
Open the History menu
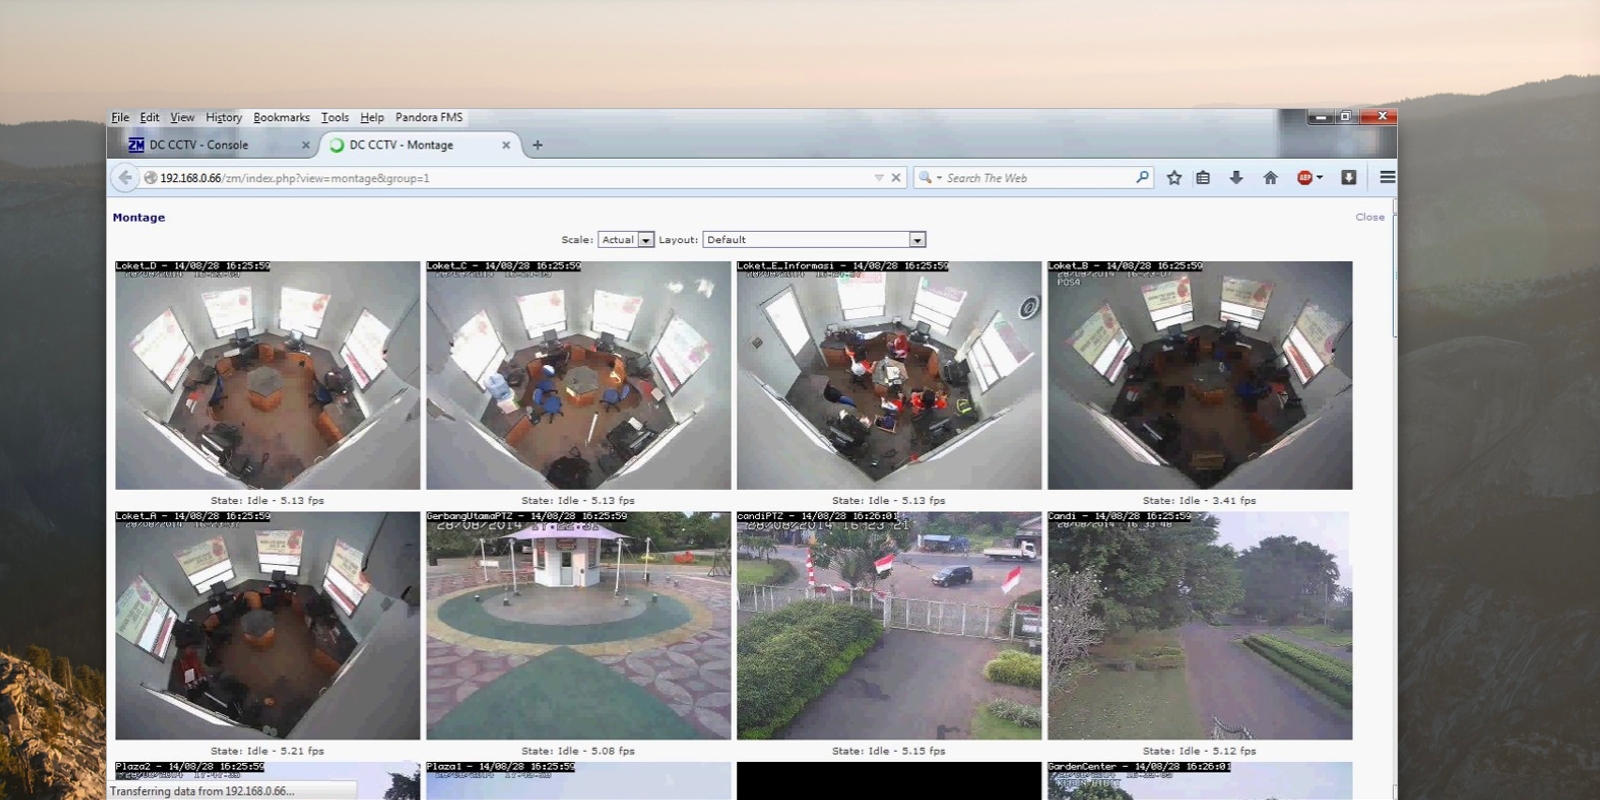[x=224, y=117]
